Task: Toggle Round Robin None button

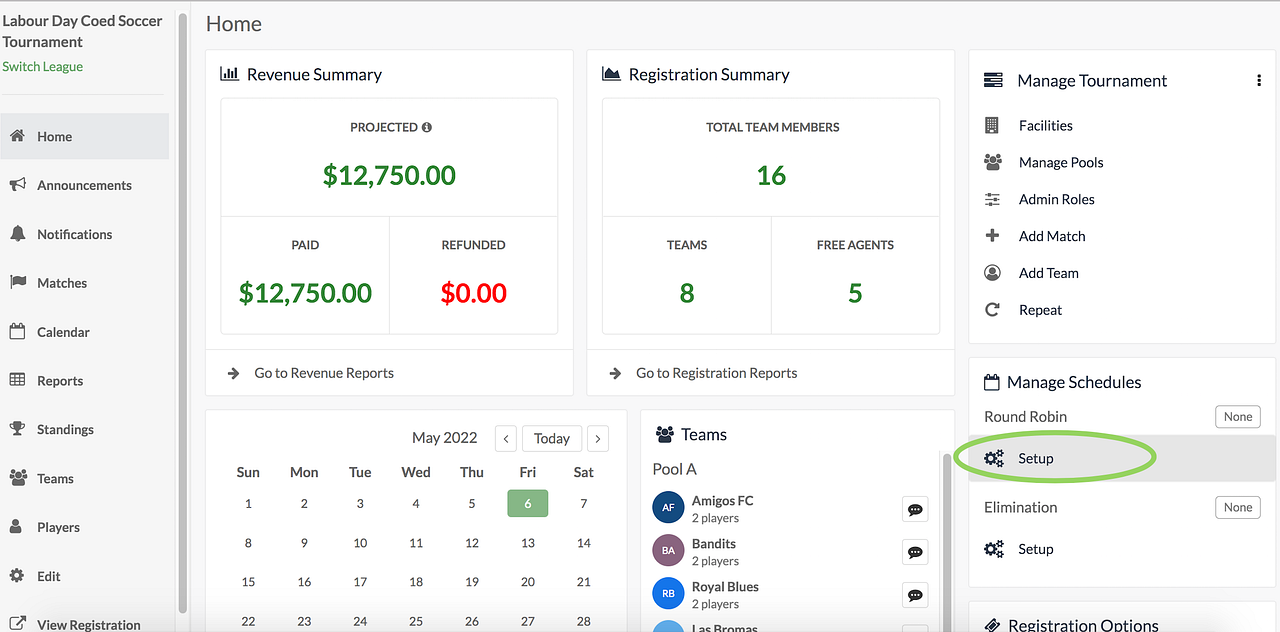Action: tap(1237, 417)
